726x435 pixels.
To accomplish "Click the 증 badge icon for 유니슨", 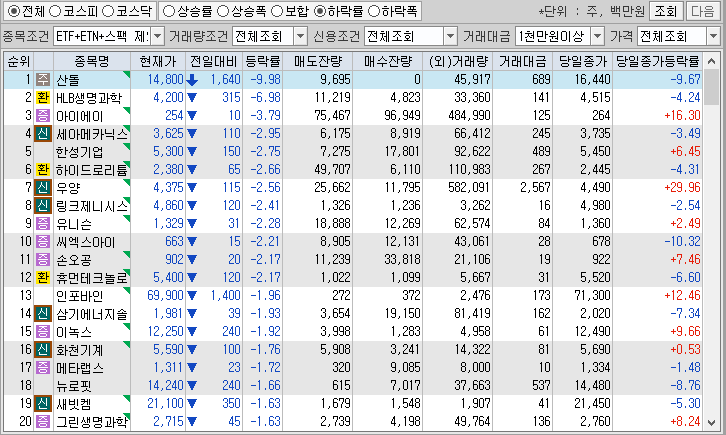I will pos(43,224).
